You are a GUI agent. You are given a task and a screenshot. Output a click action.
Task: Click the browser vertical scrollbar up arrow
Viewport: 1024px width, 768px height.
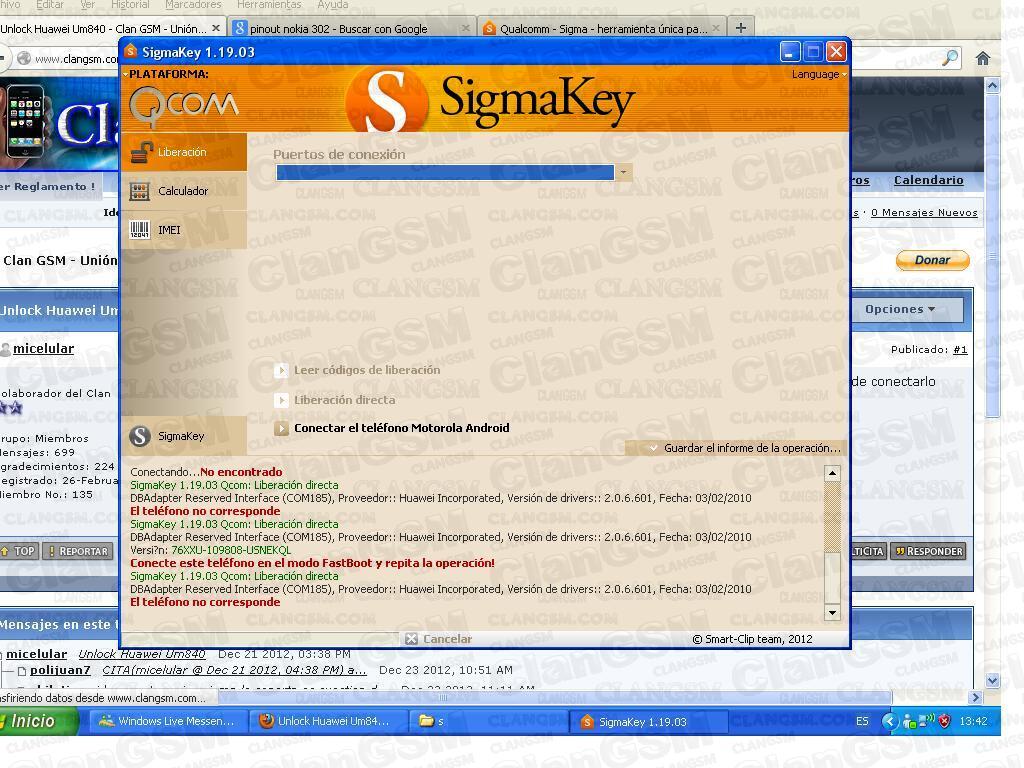[993, 86]
